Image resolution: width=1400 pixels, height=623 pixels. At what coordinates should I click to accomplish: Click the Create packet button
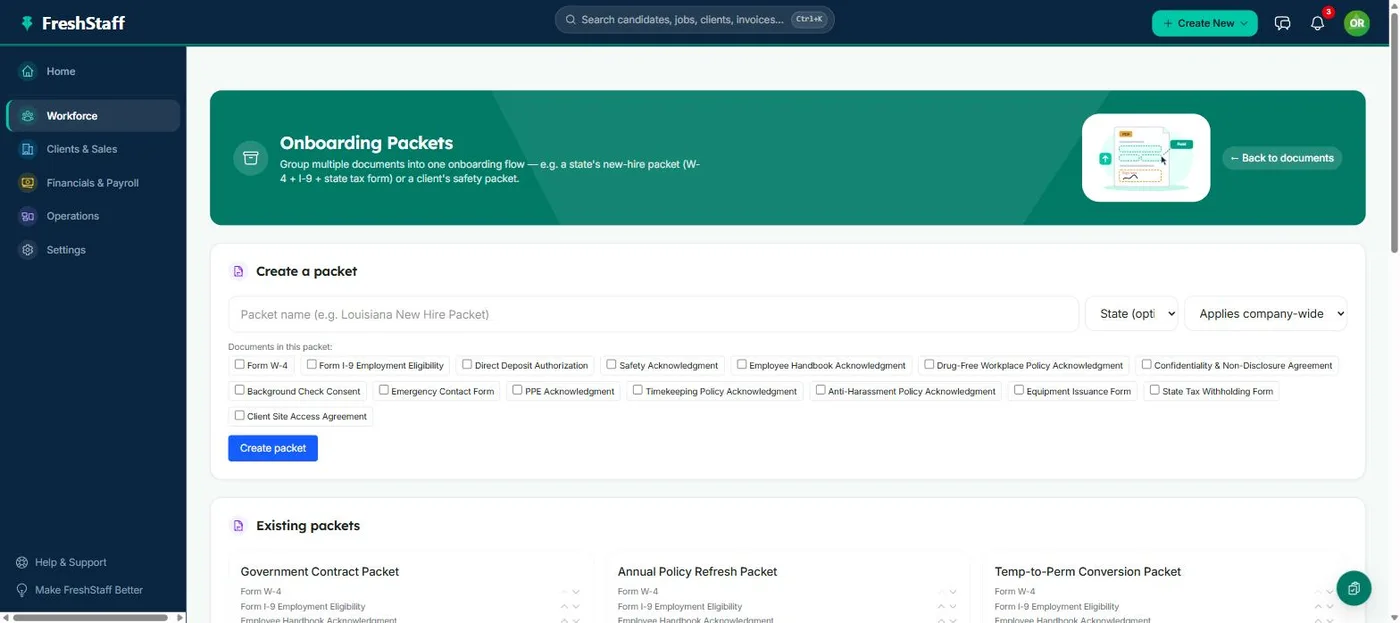[273, 448]
